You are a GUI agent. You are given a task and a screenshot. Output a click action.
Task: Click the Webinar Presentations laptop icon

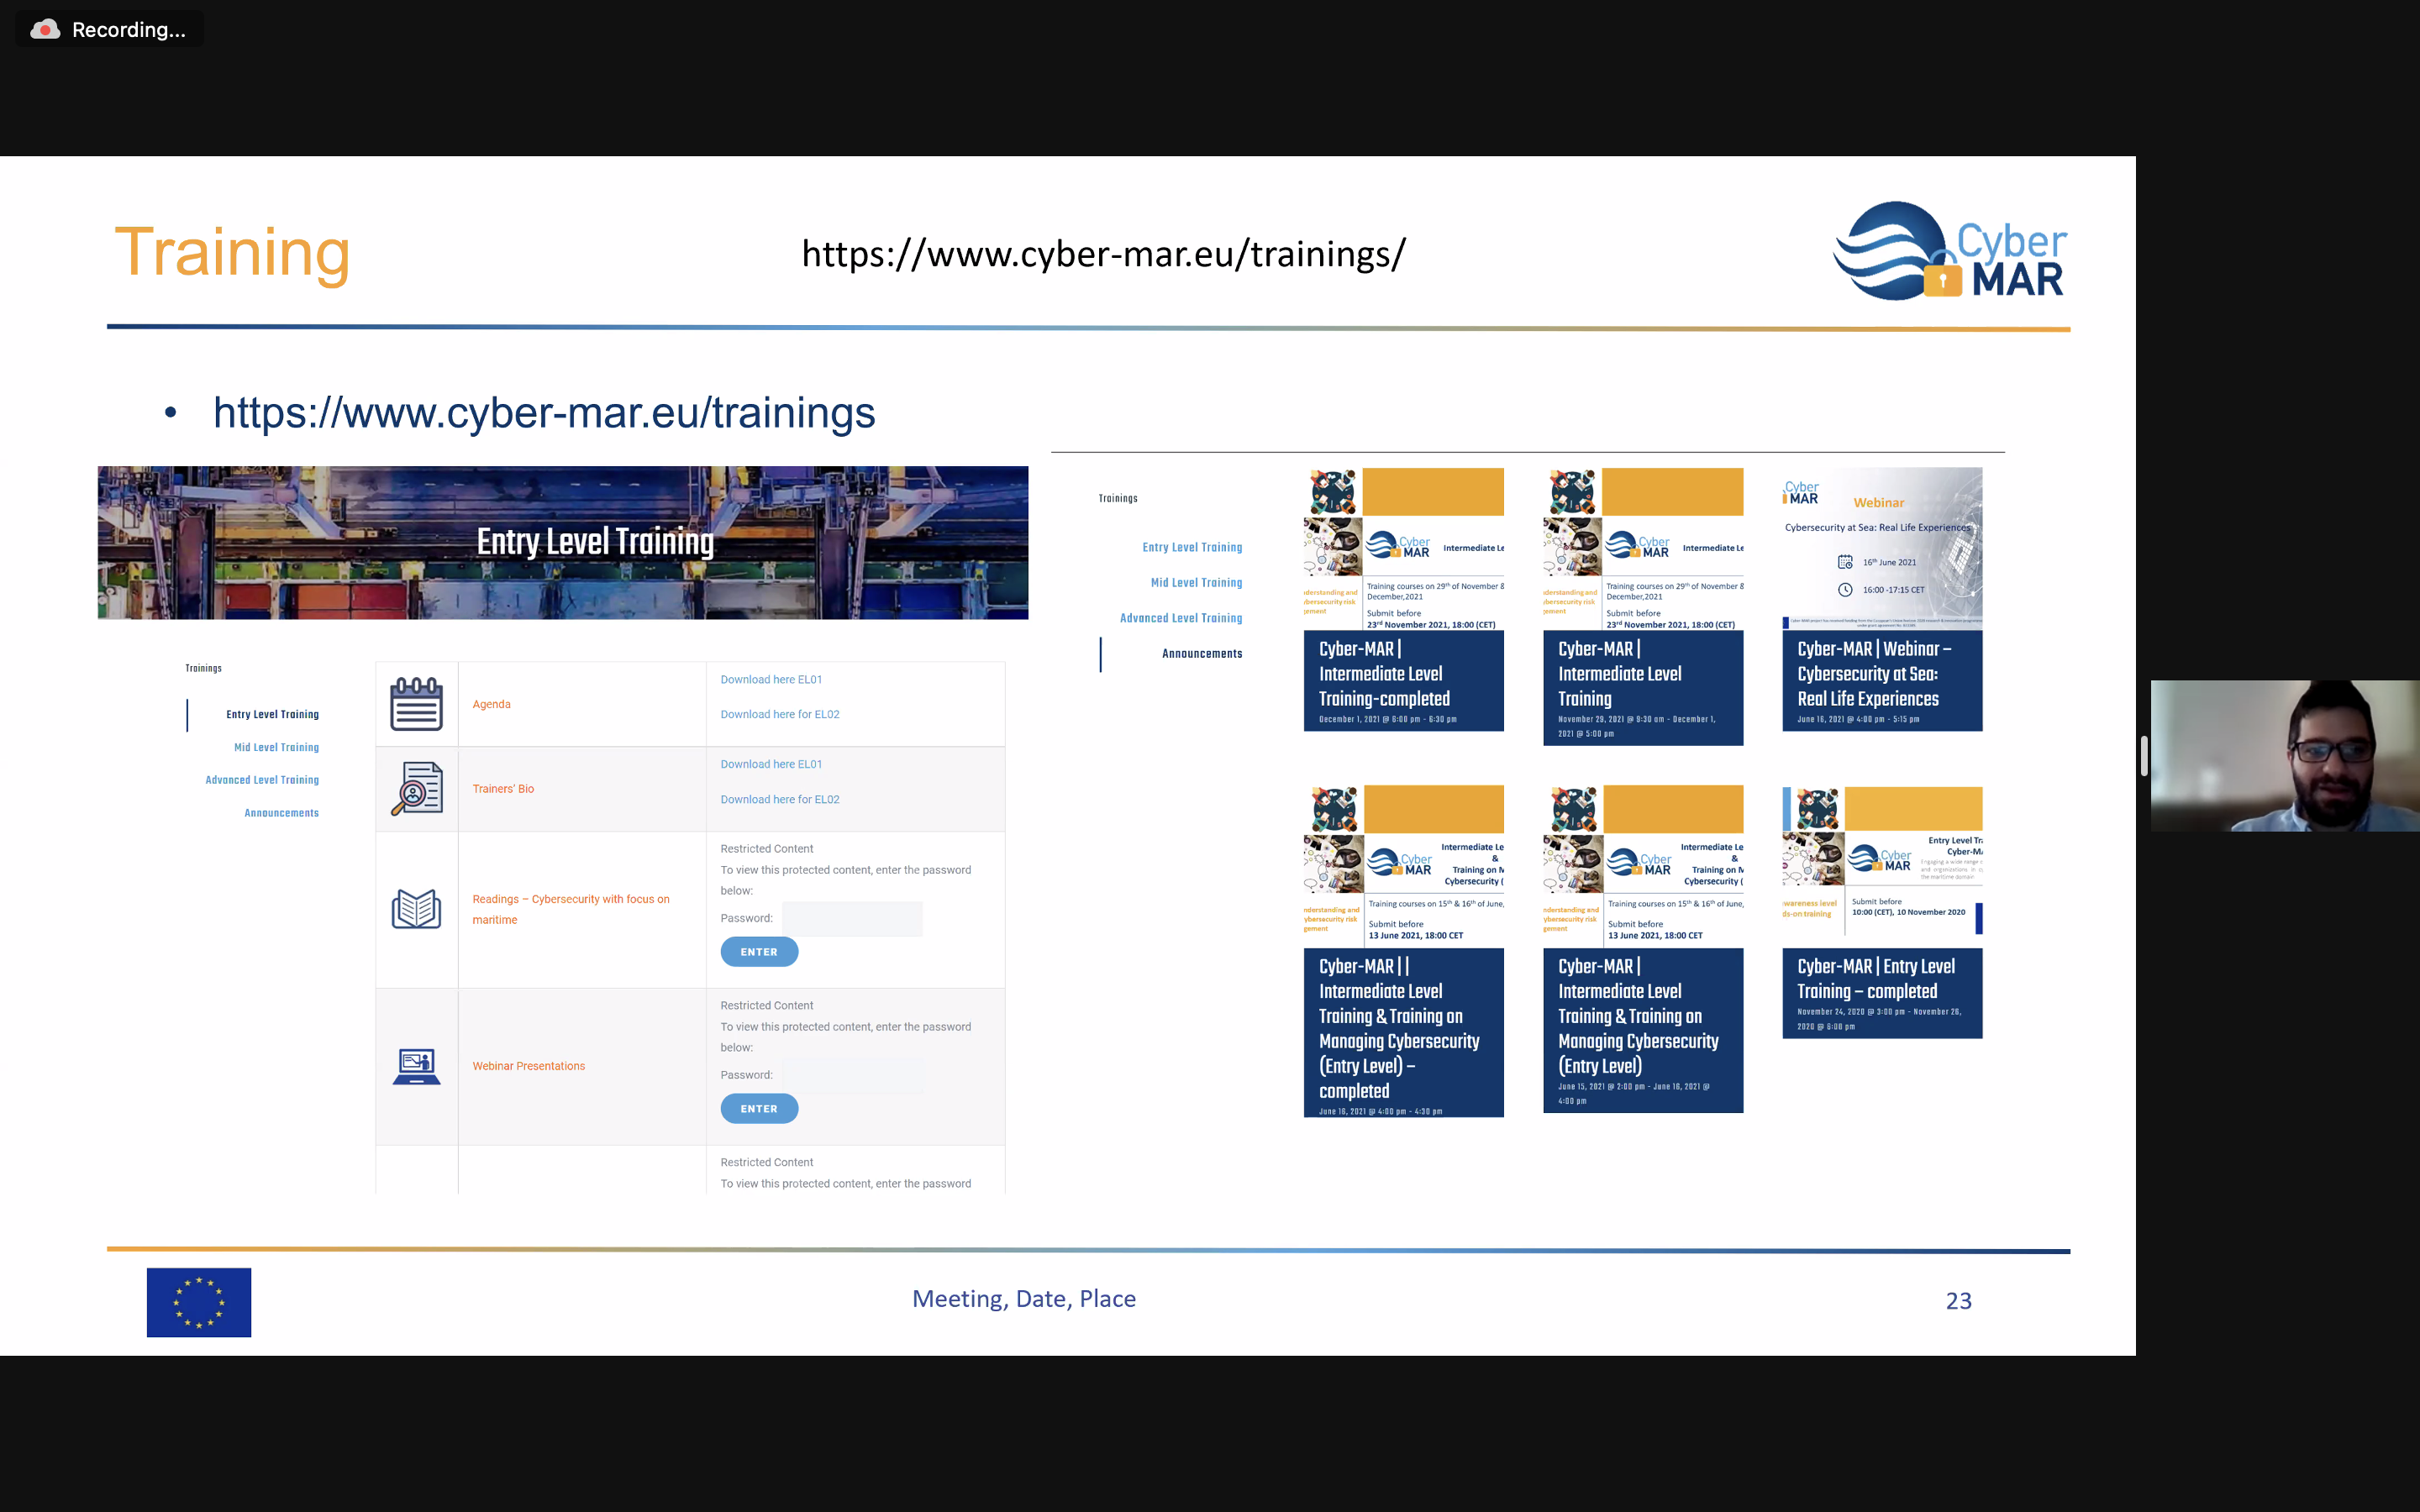pos(416,1066)
